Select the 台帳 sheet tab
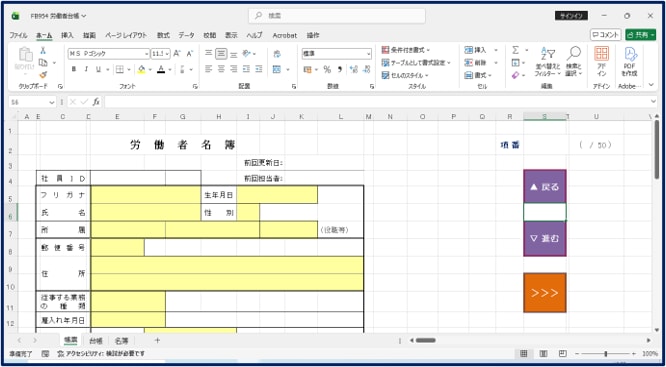This screenshot has width=666, height=367. pyautogui.click(x=96, y=340)
